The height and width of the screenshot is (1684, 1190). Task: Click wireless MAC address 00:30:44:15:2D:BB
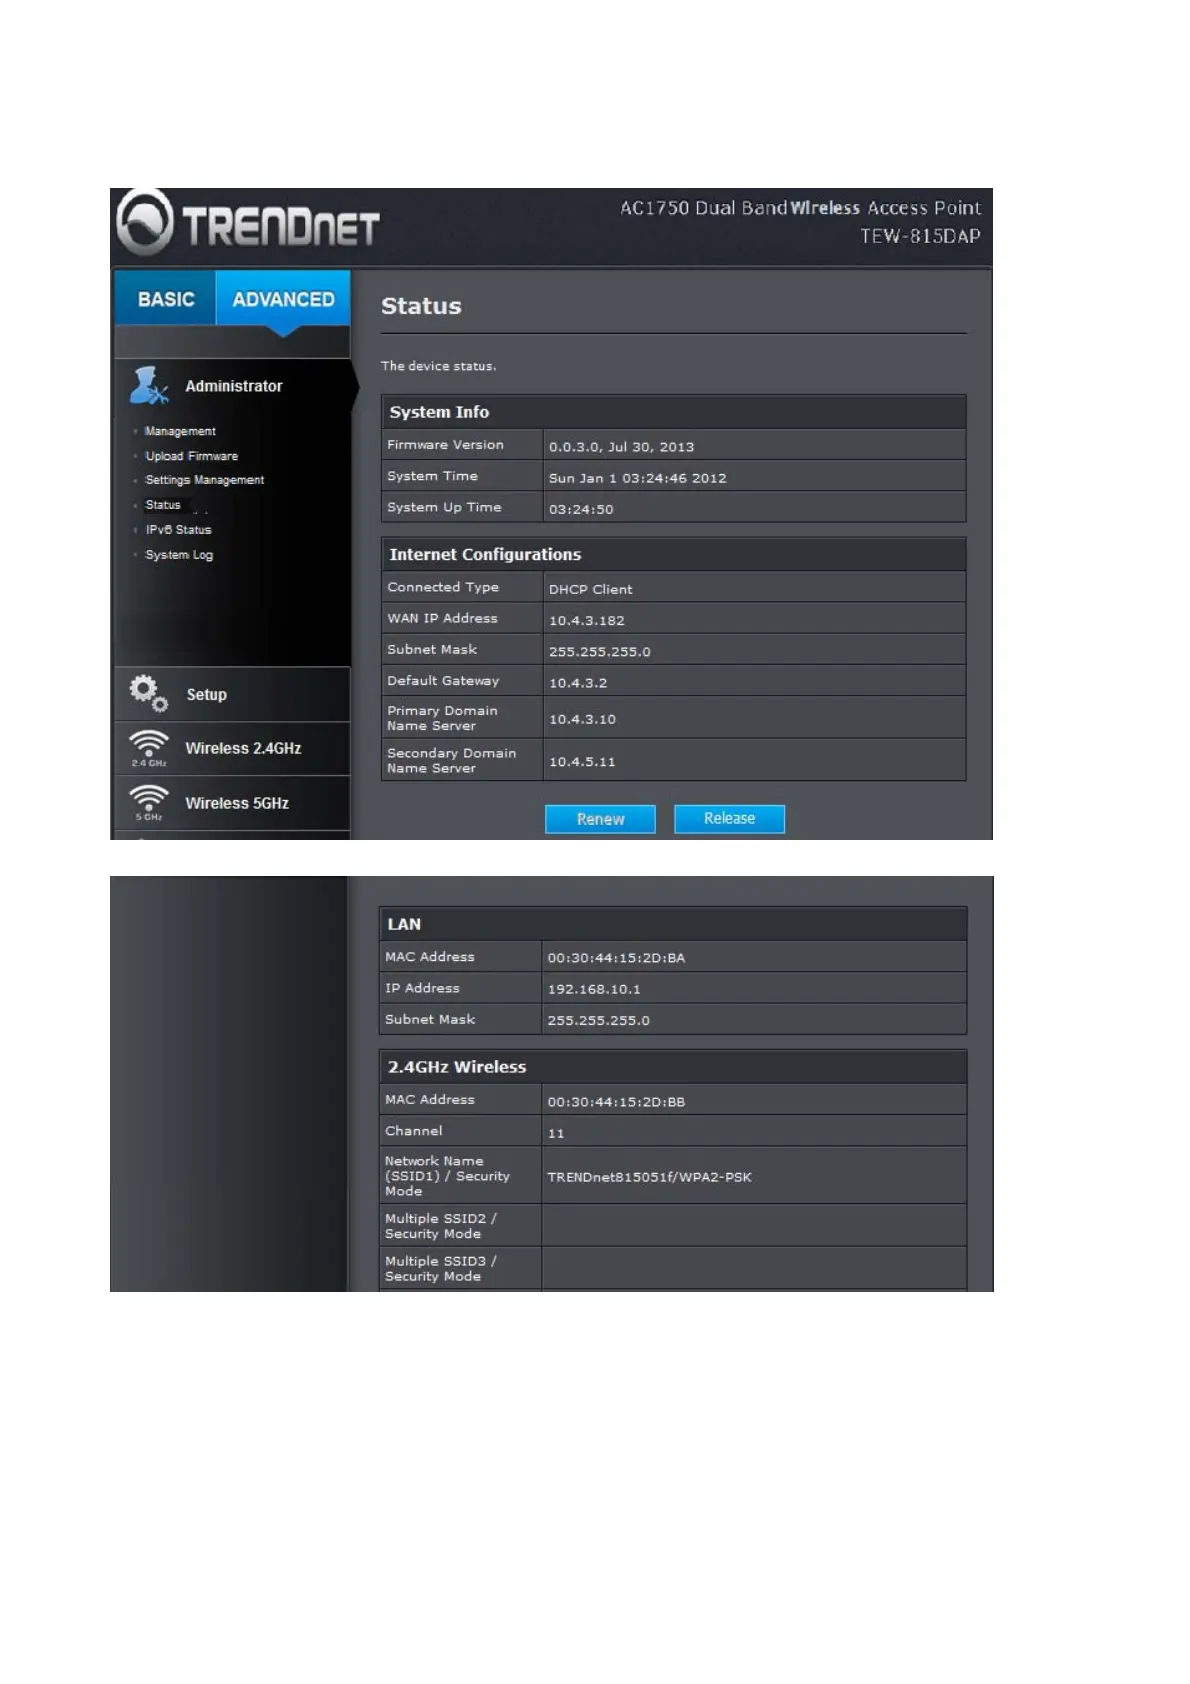click(616, 1102)
